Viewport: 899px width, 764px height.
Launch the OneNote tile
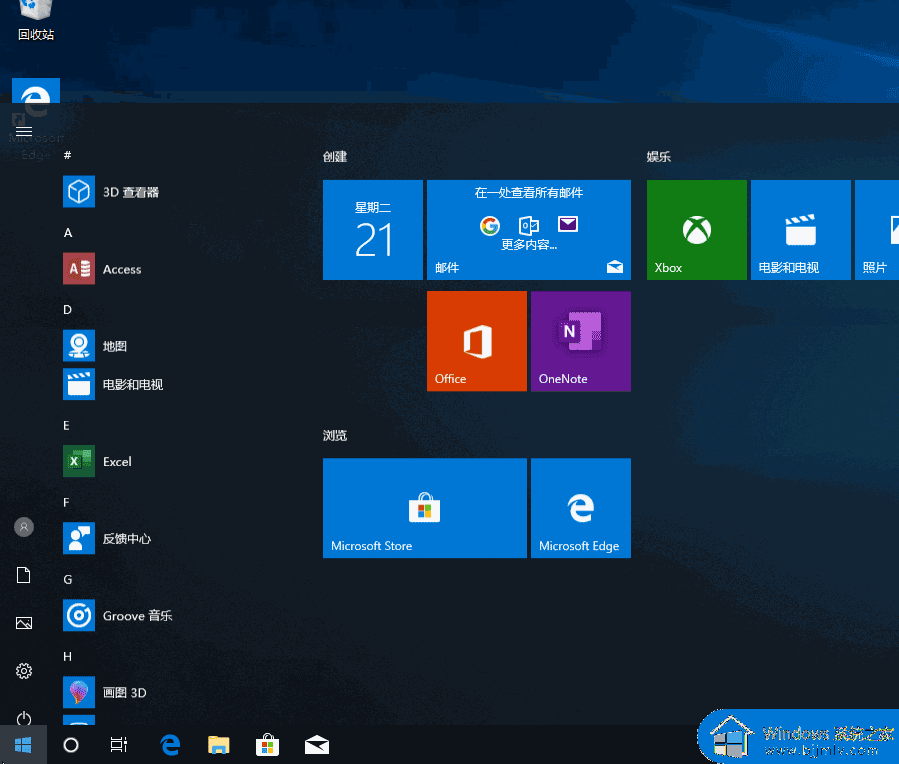(581, 341)
